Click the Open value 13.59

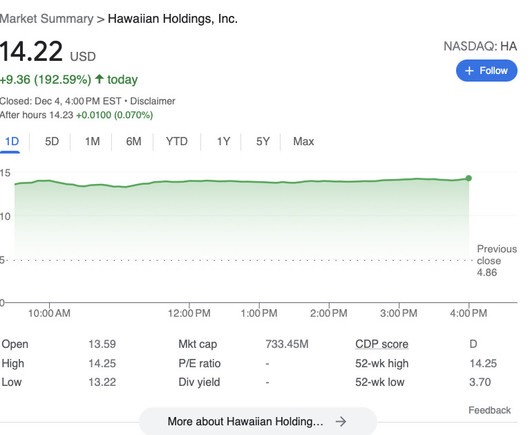pyautogui.click(x=102, y=344)
